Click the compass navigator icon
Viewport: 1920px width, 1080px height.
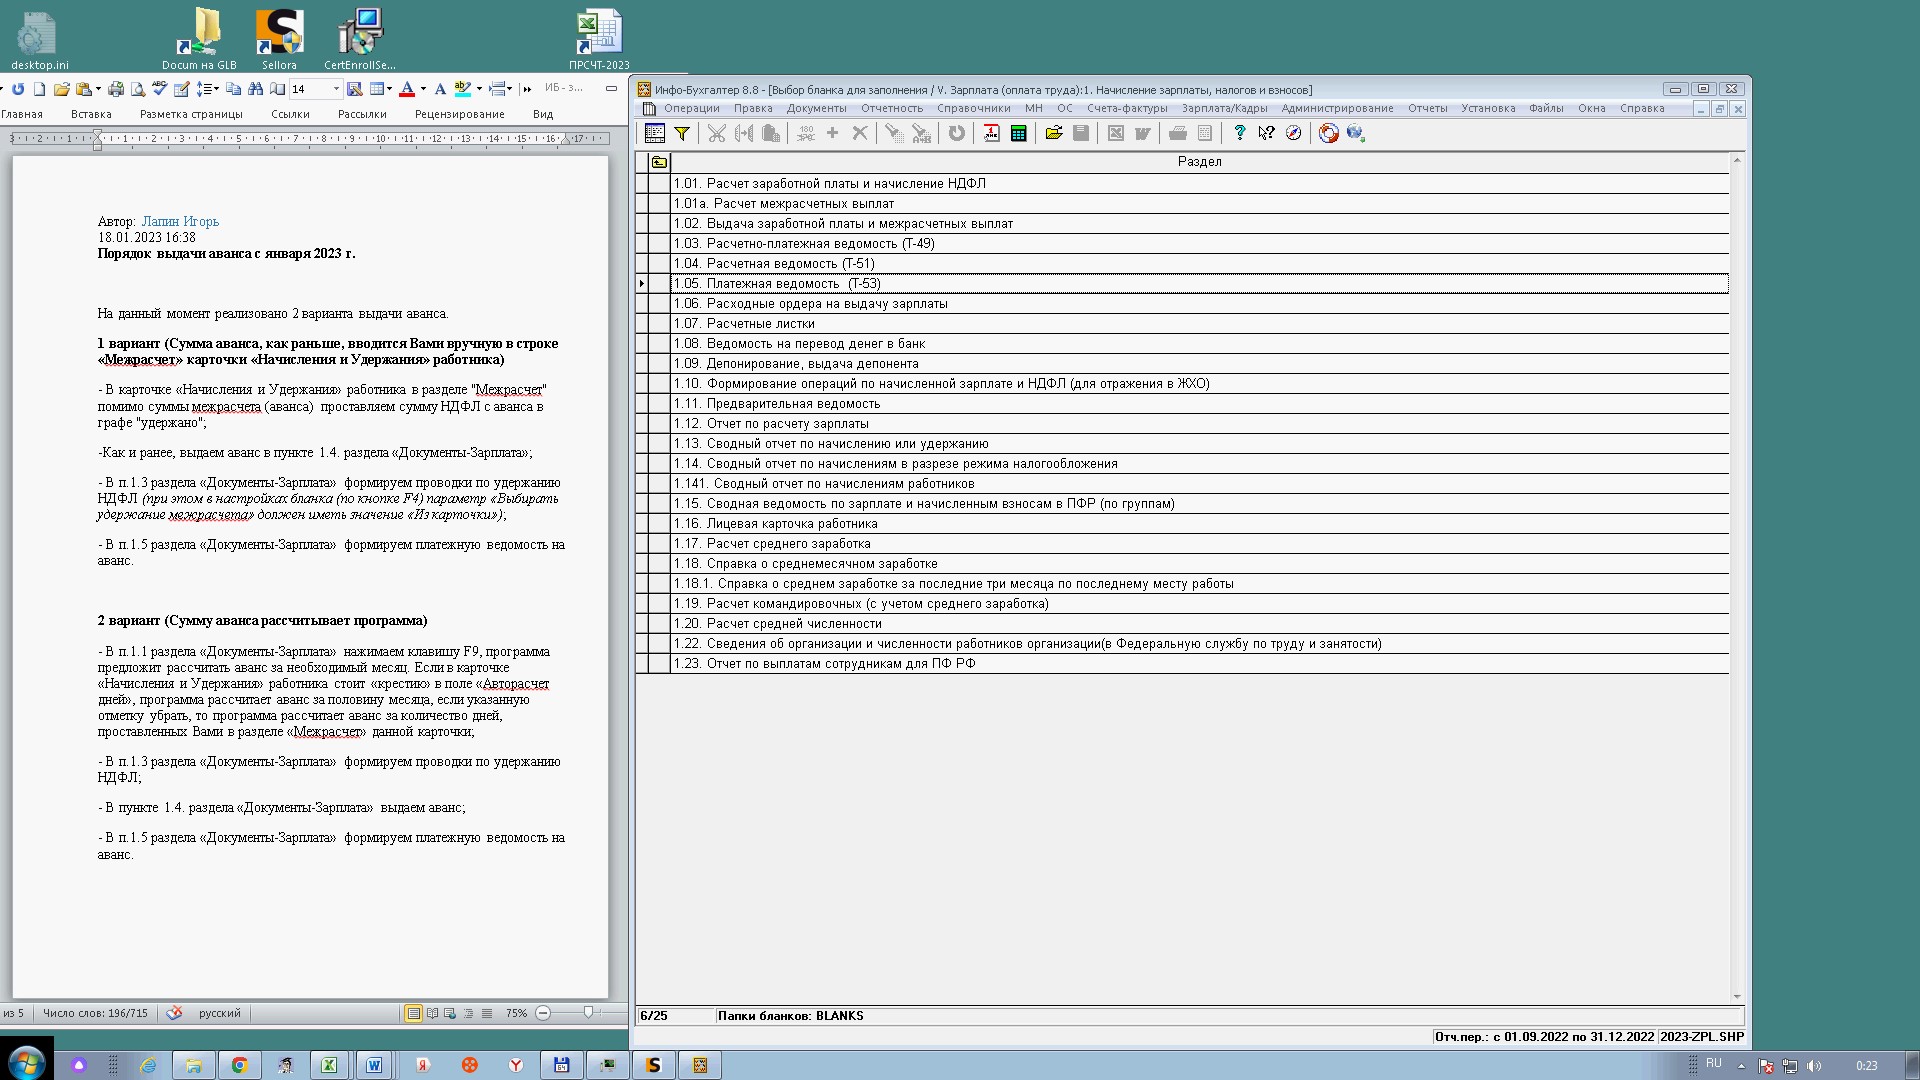[1293, 133]
